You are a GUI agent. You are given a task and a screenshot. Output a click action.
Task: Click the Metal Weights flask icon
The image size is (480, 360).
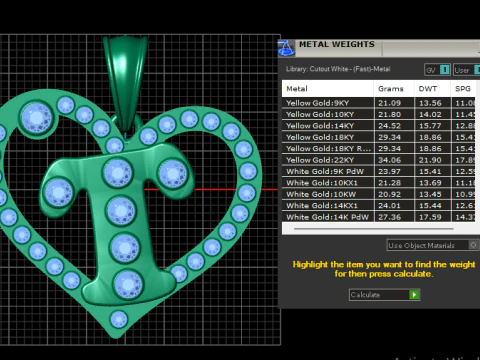click(286, 48)
